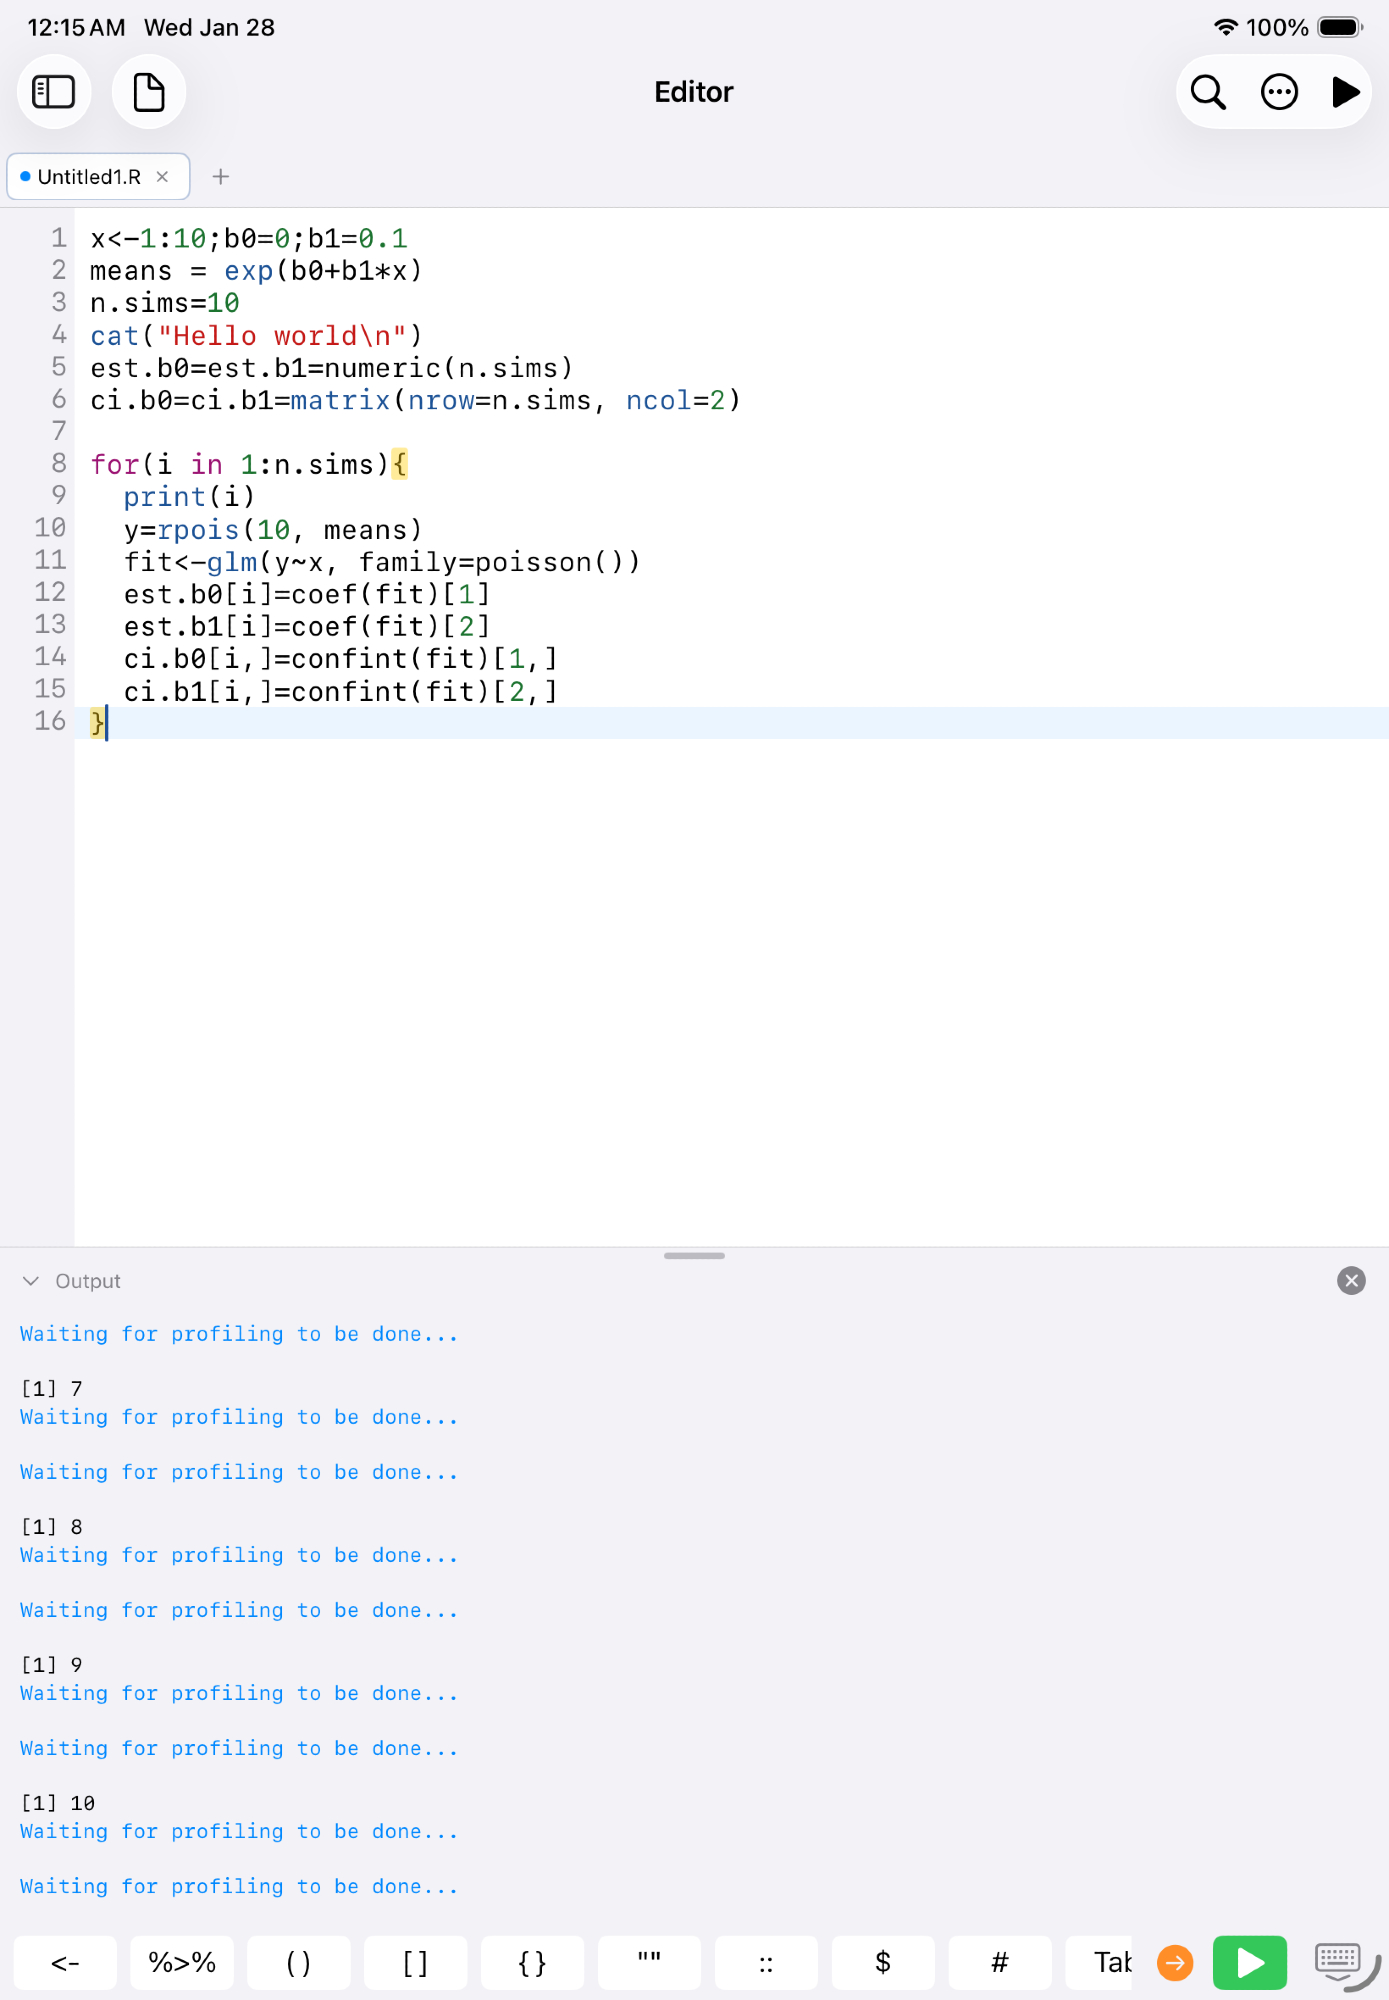Close the Untitled1.R tab
Viewport: 1389px width, 2000px height.
point(162,177)
